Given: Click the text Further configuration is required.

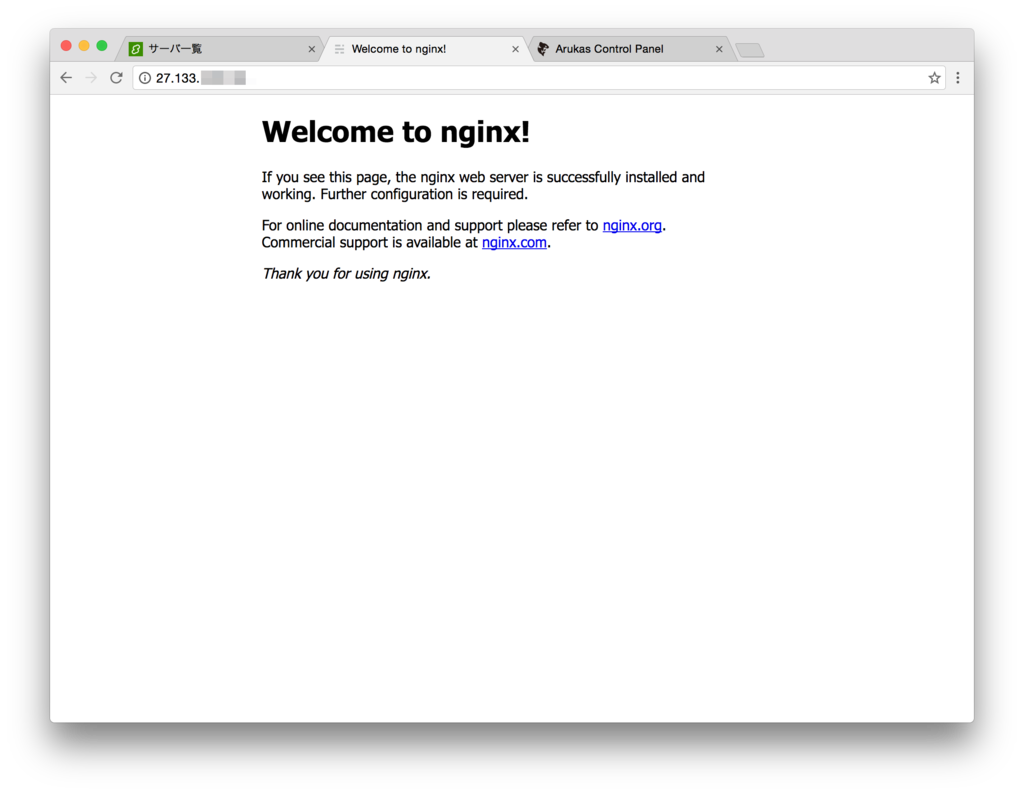Looking at the screenshot, I should click(424, 194).
